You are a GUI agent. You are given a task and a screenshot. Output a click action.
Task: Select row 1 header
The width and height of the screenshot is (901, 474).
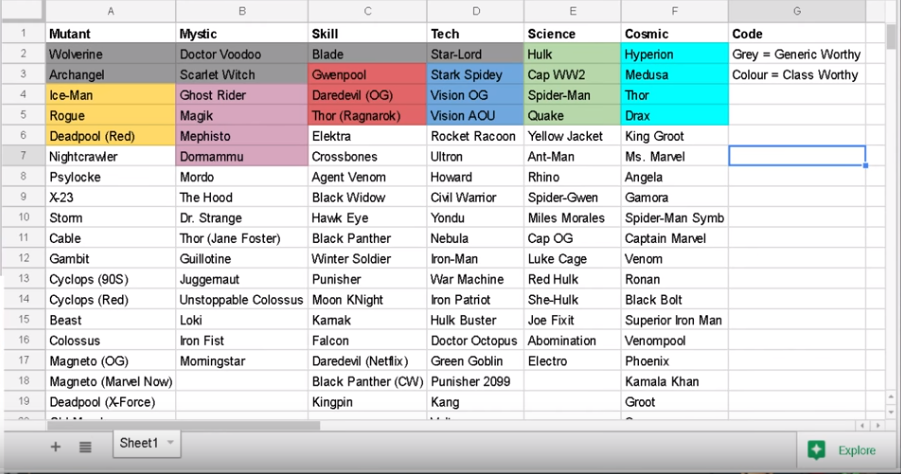click(x=24, y=33)
